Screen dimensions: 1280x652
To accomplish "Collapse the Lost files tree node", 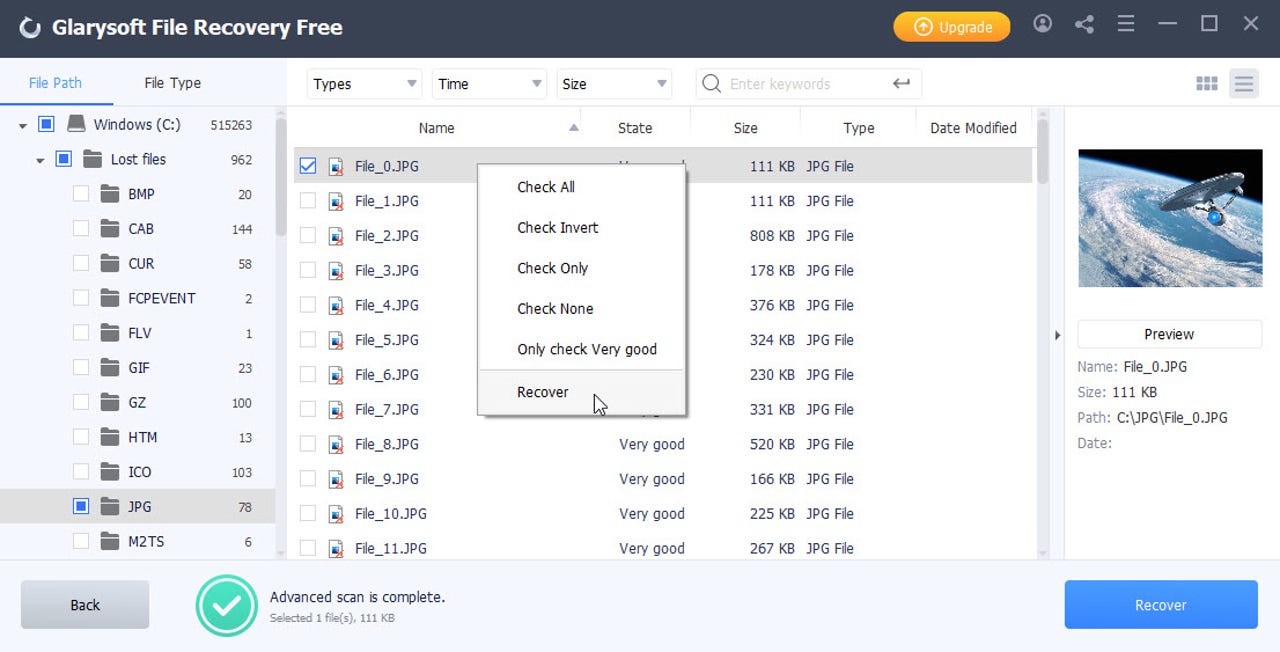I will [40, 160].
